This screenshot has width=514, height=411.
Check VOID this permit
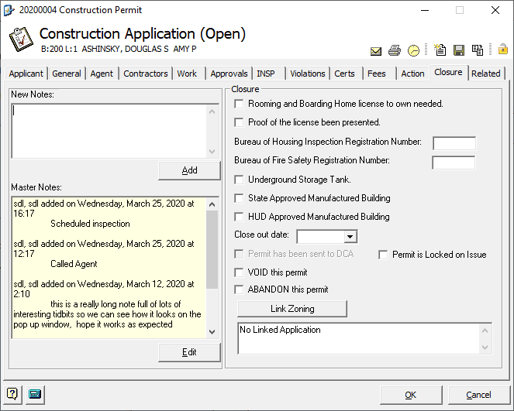click(x=239, y=272)
